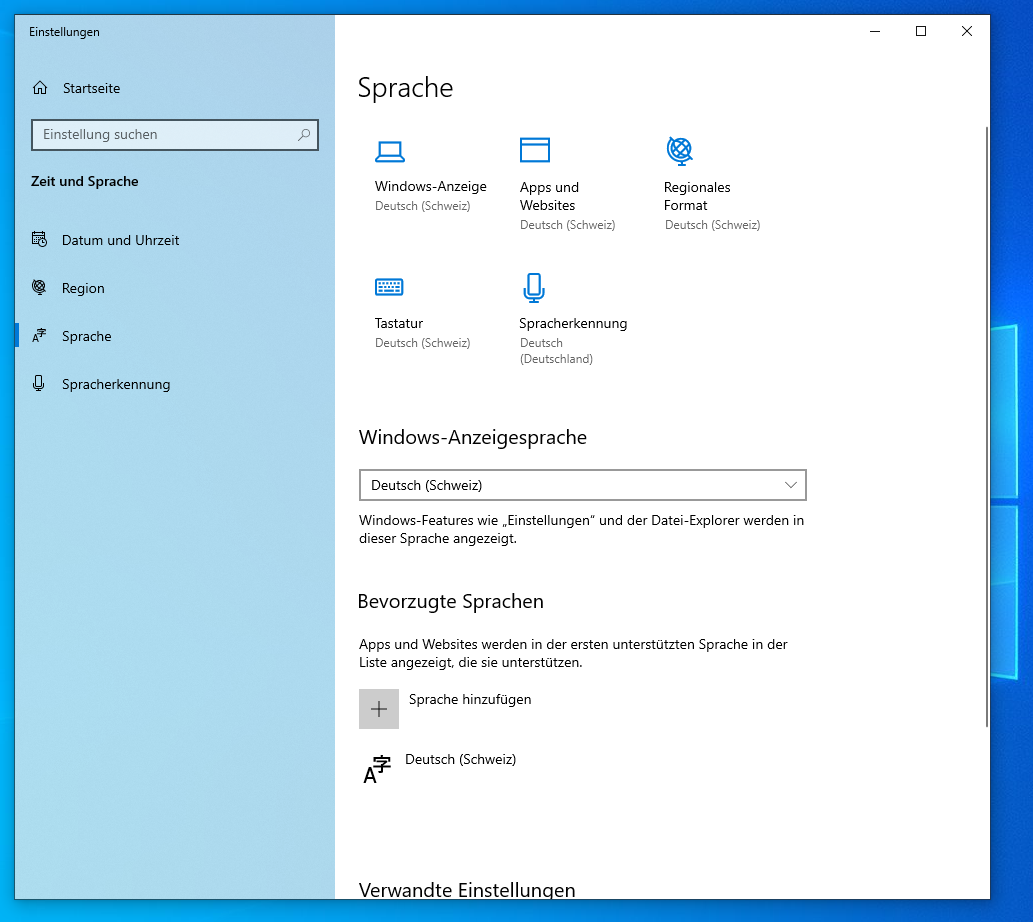This screenshot has height=922, width=1033.
Task: Click the Einstellung suchen search field
Action: [x=165, y=135]
